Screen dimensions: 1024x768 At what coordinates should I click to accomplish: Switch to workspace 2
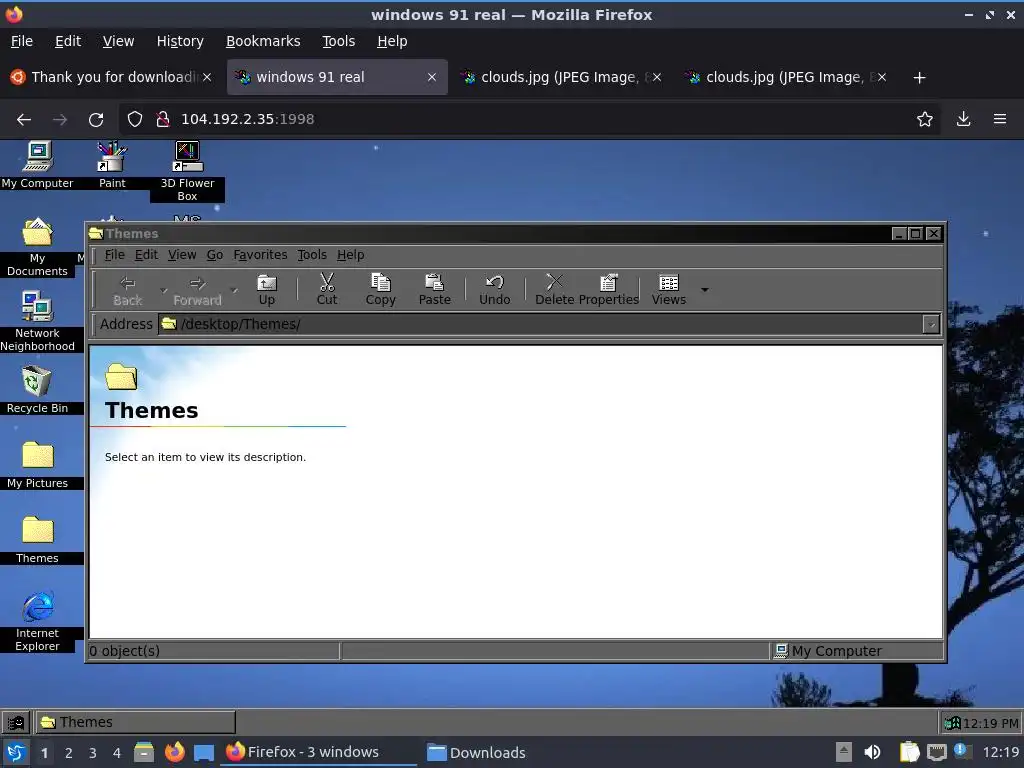click(69, 753)
